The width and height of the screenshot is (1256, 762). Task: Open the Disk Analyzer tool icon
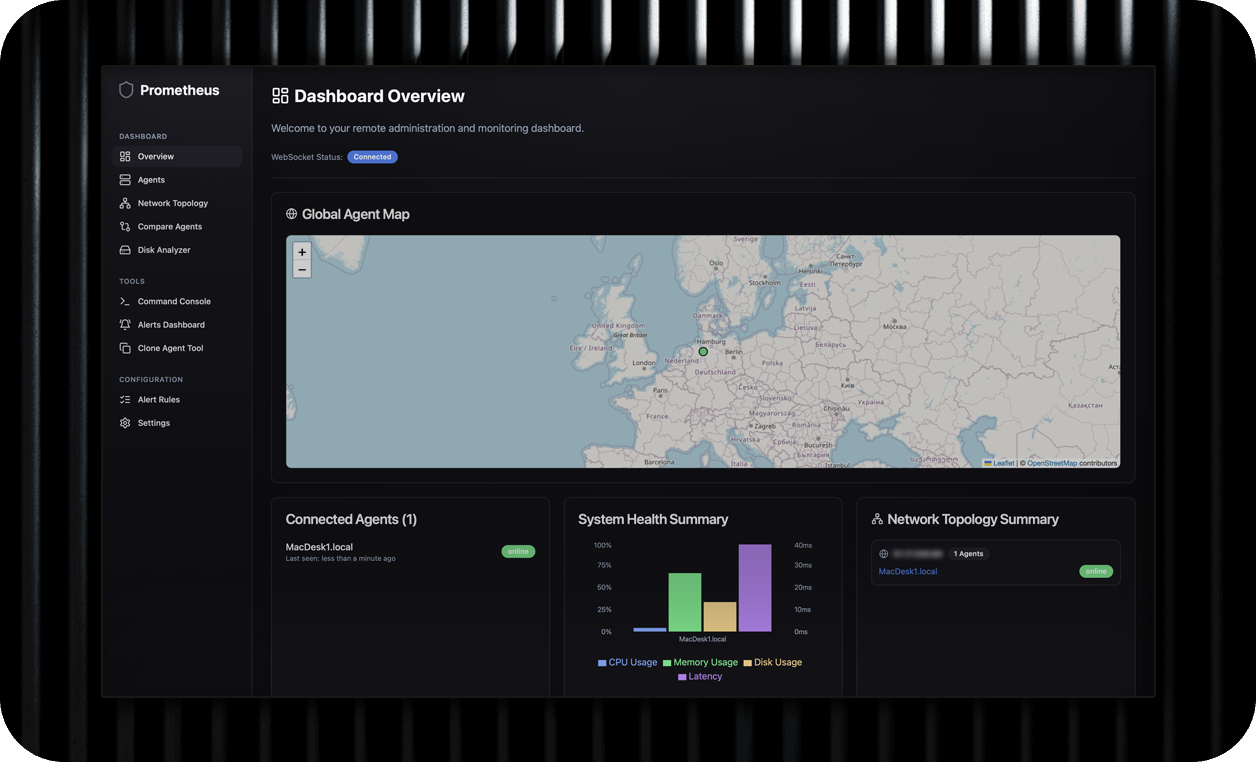click(x=124, y=250)
